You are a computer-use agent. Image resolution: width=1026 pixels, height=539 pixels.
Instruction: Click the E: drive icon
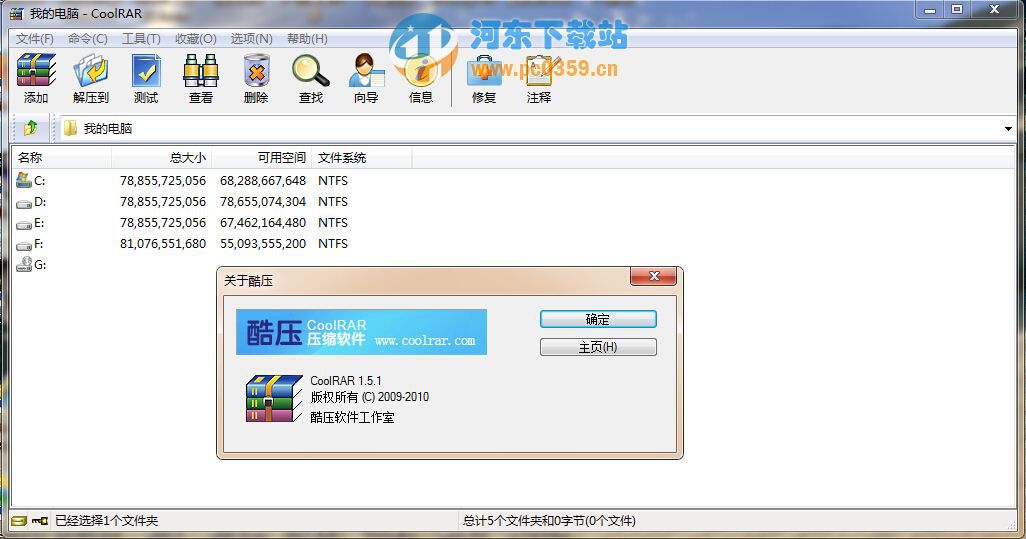click(x=24, y=224)
